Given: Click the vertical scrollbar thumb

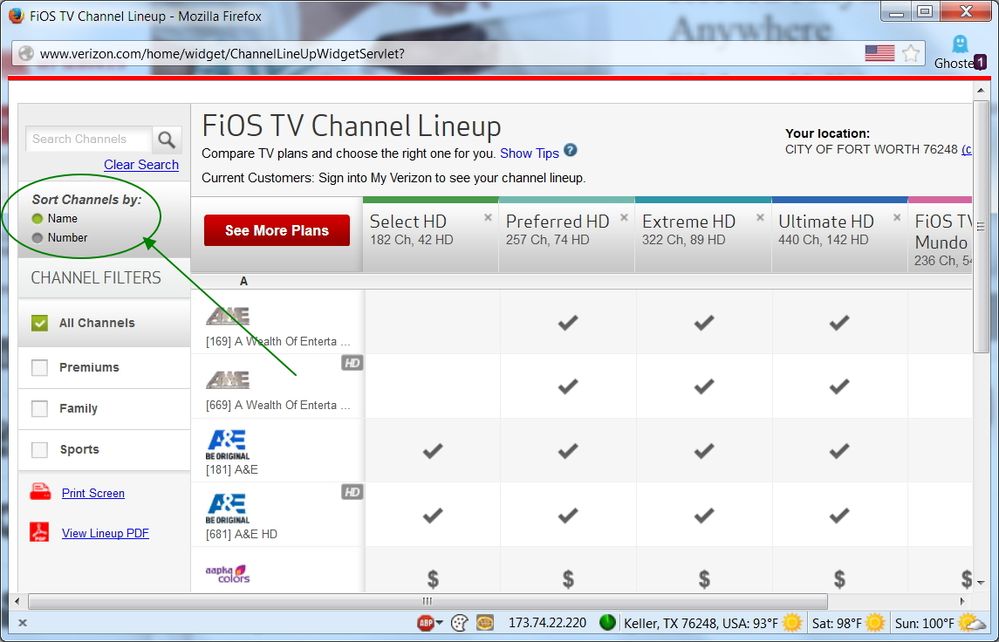Looking at the screenshot, I should (980, 226).
